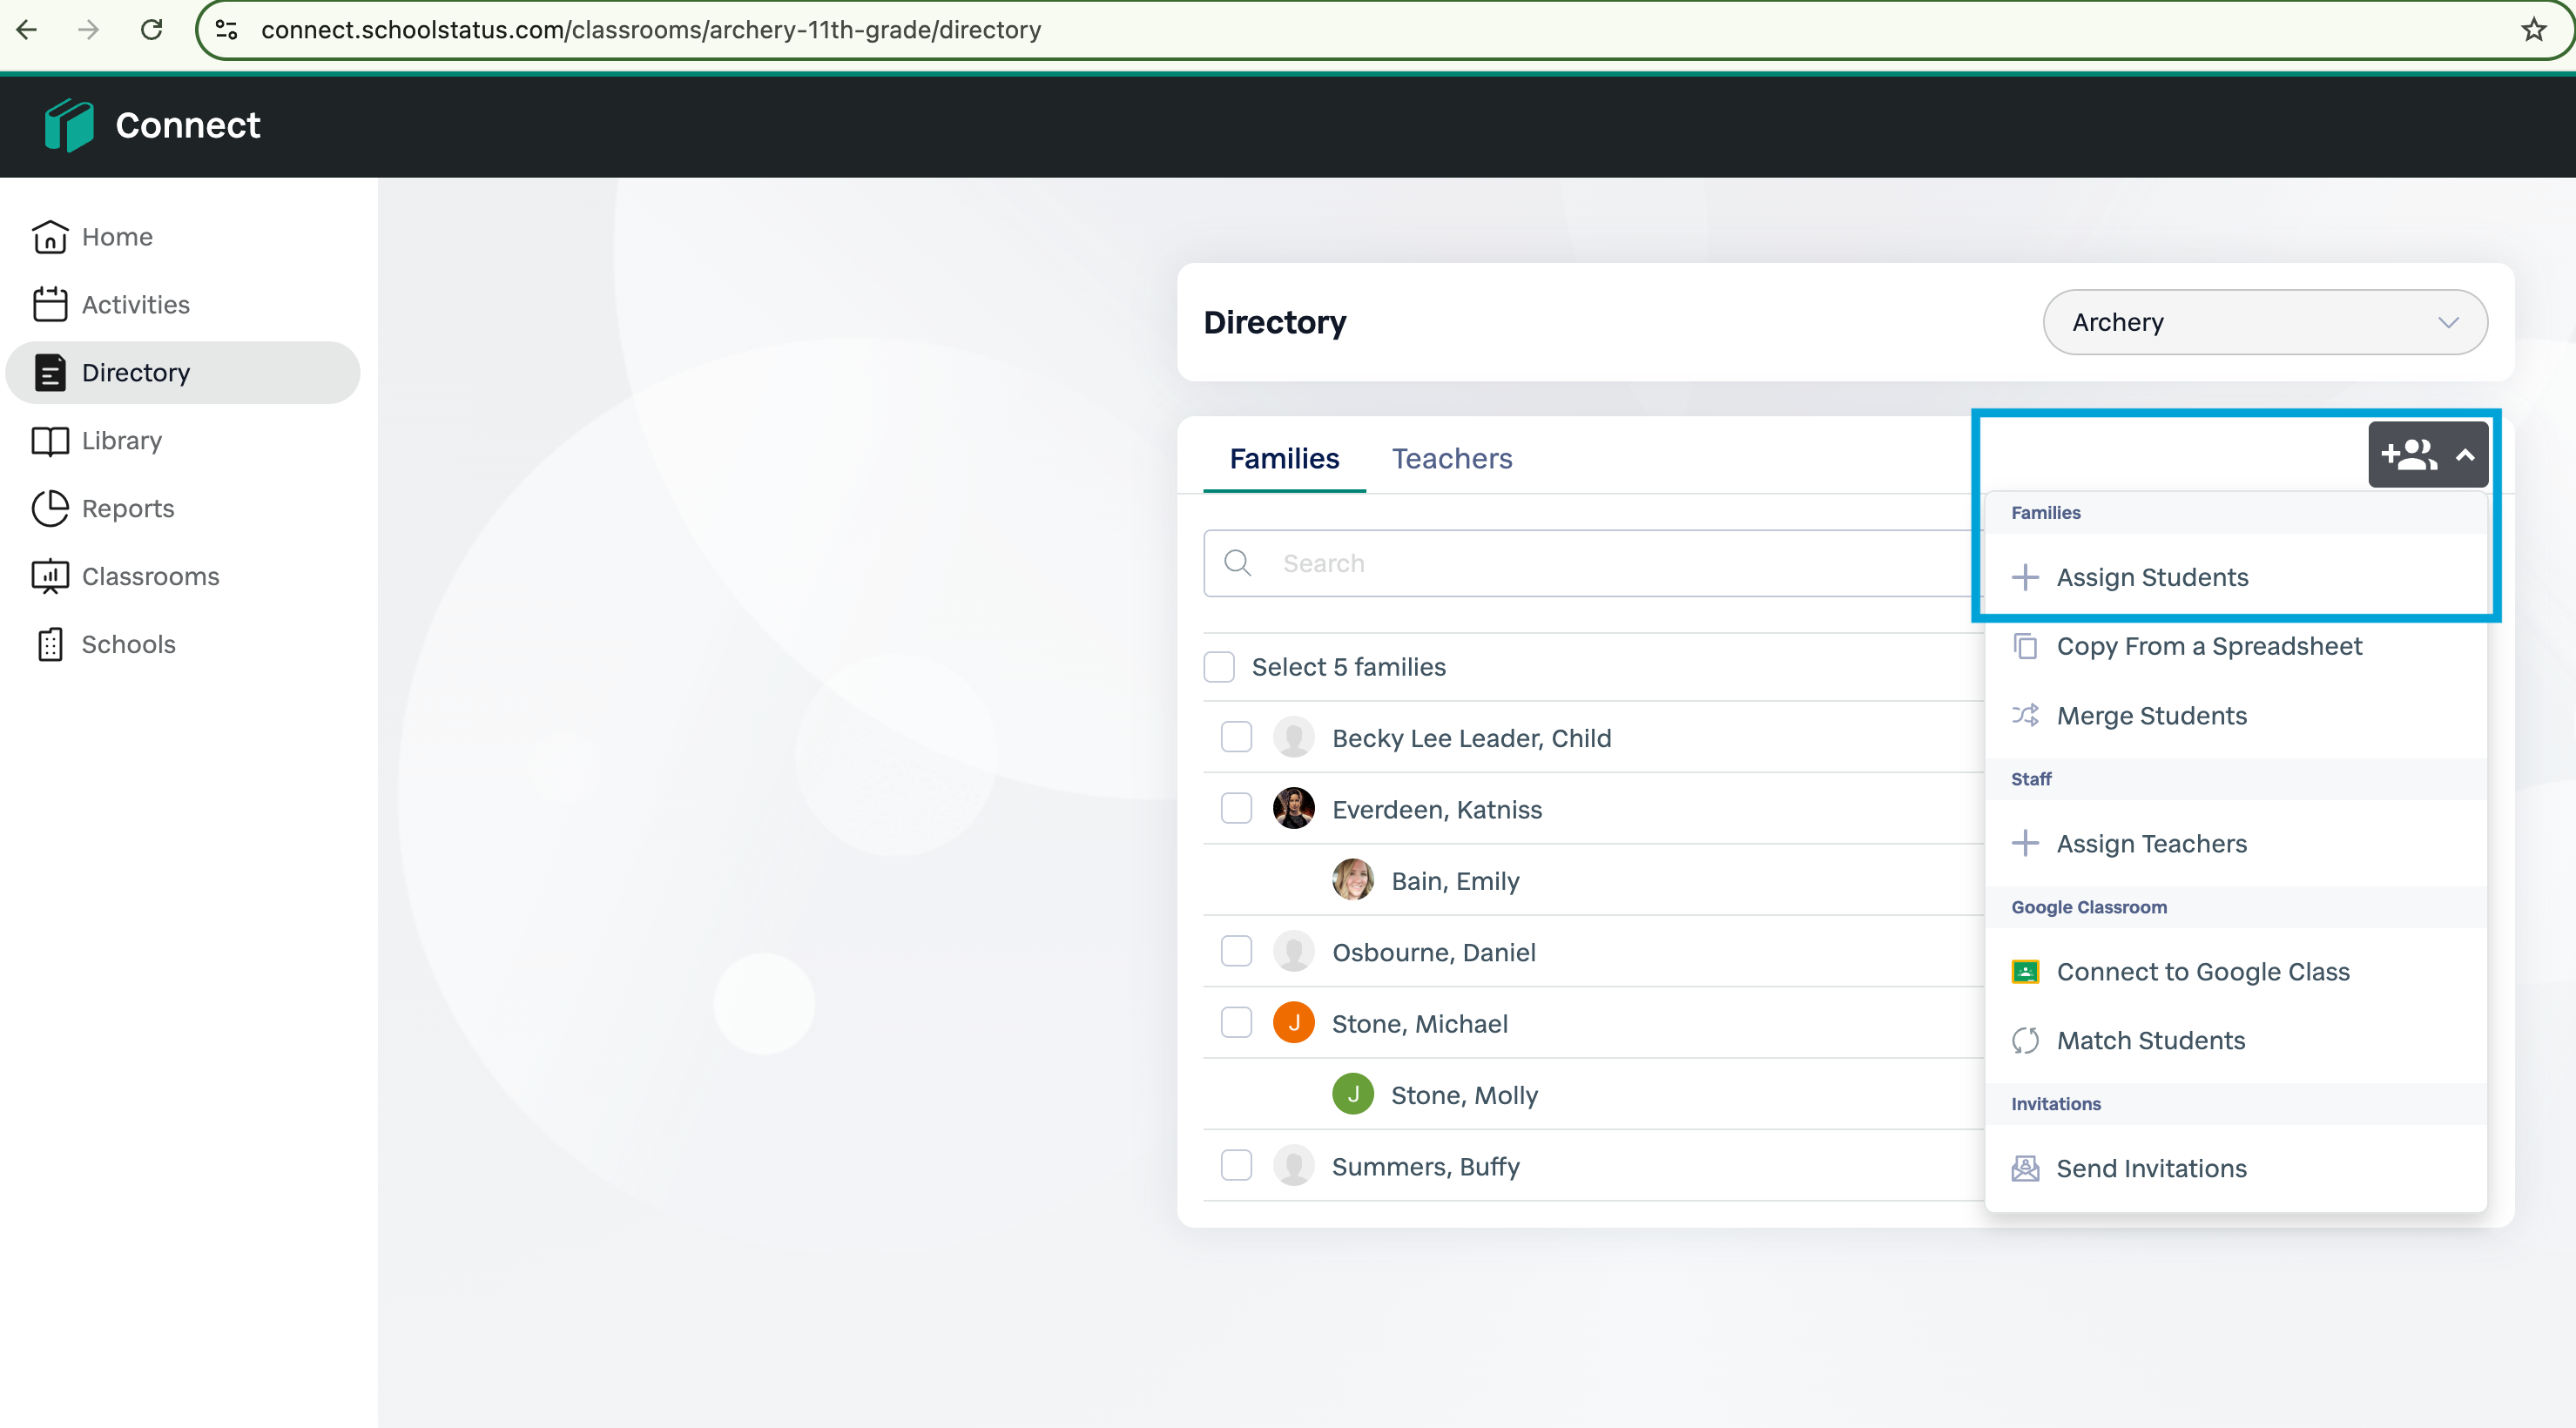This screenshot has height=1428, width=2576.
Task: Click the Library book icon
Action: pyautogui.click(x=50, y=441)
